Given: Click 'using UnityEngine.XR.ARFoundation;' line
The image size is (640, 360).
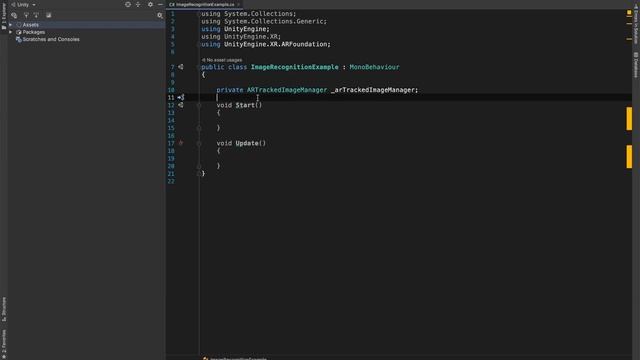Looking at the screenshot, I should 266,44.
